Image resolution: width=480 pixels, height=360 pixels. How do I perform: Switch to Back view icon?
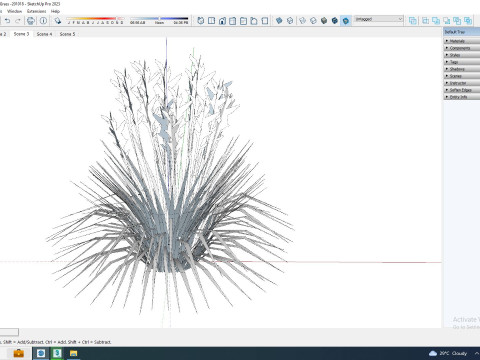(x=243, y=21)
